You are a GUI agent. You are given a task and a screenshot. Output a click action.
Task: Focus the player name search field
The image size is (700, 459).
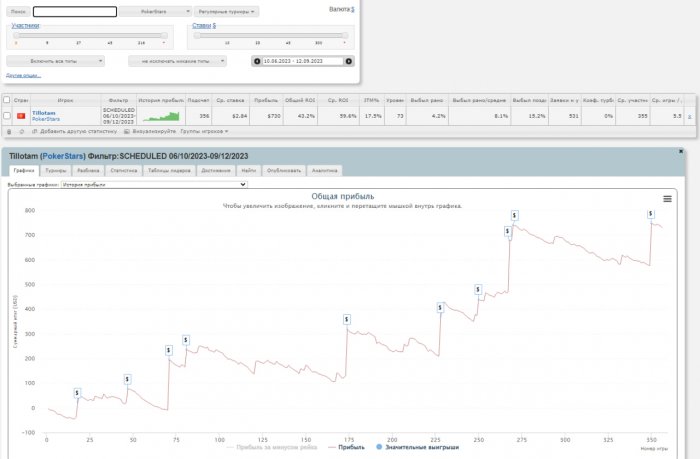(x=75, y=12)
